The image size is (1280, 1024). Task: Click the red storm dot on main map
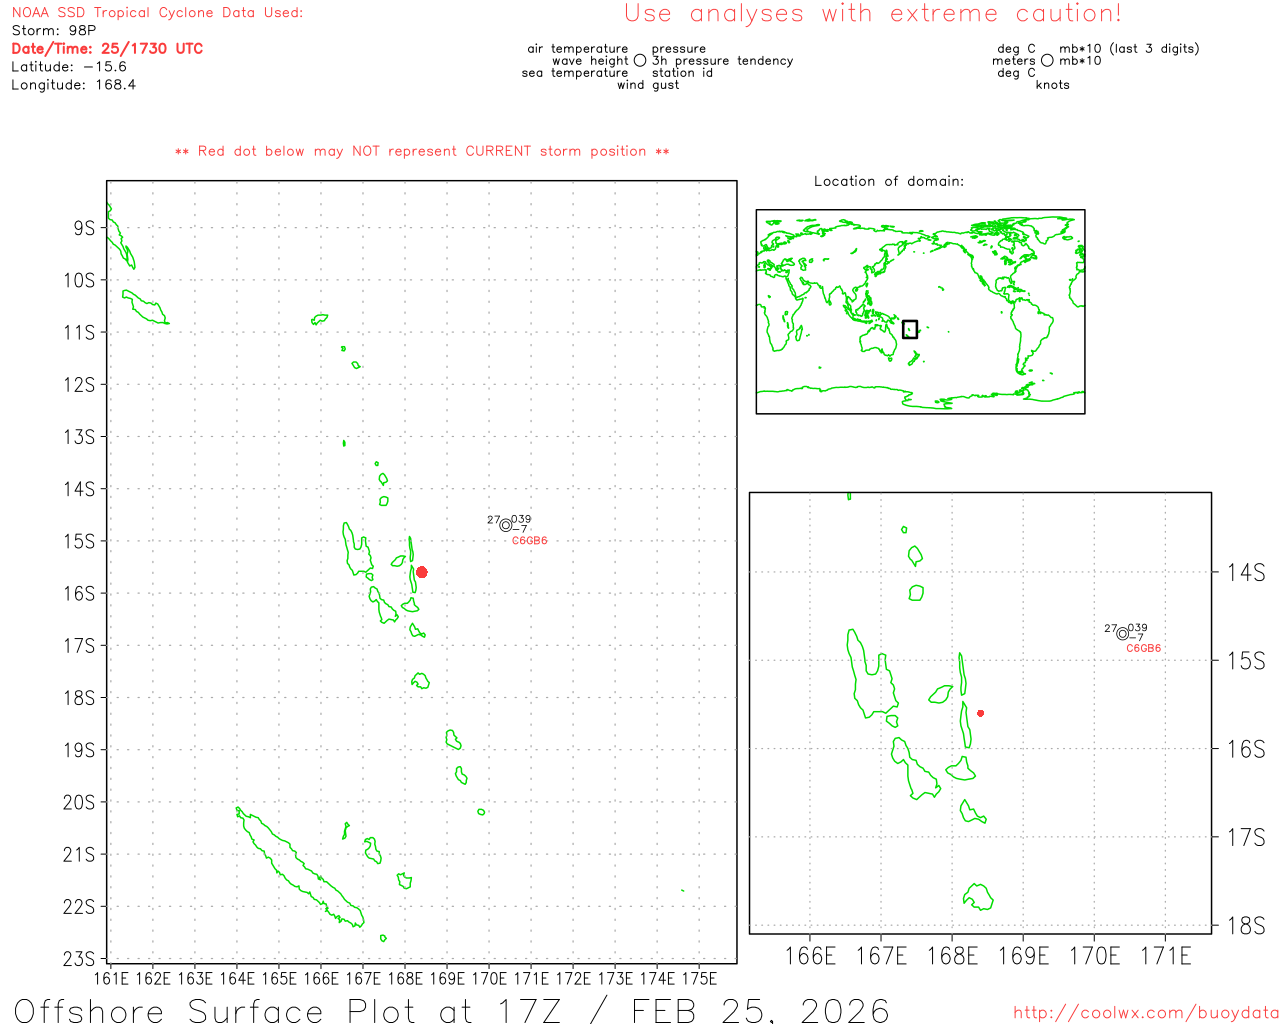coord(422,572)
